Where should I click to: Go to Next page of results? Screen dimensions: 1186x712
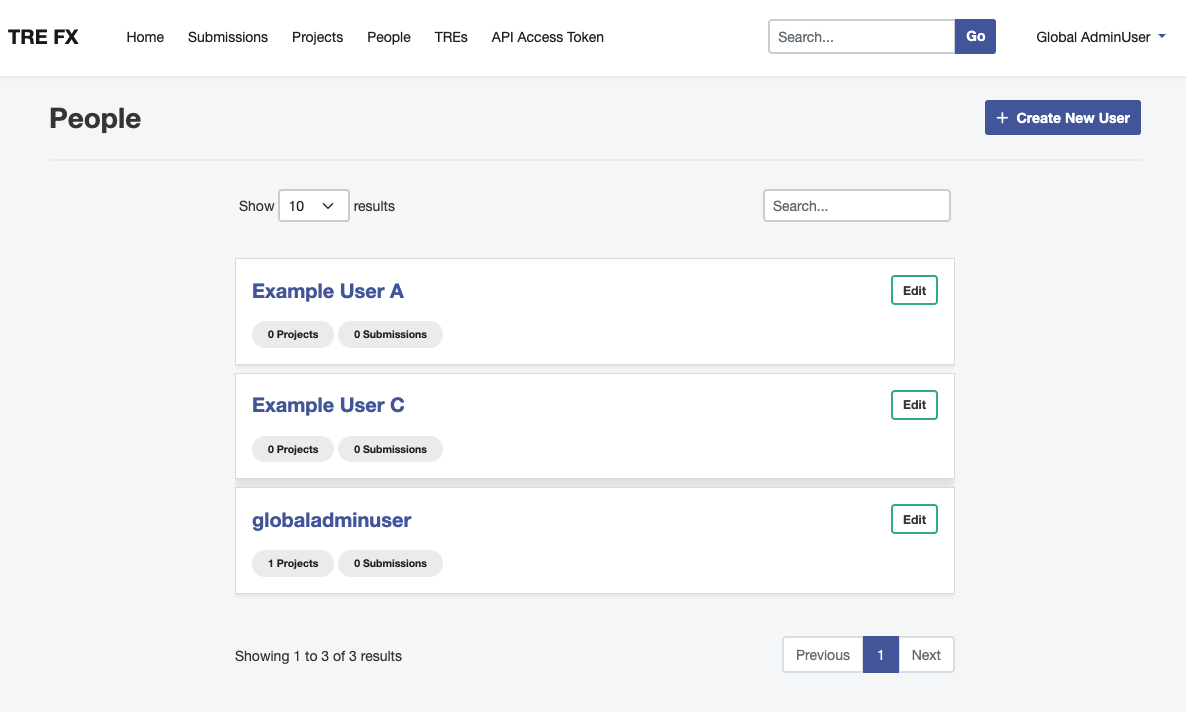(926, 655)
